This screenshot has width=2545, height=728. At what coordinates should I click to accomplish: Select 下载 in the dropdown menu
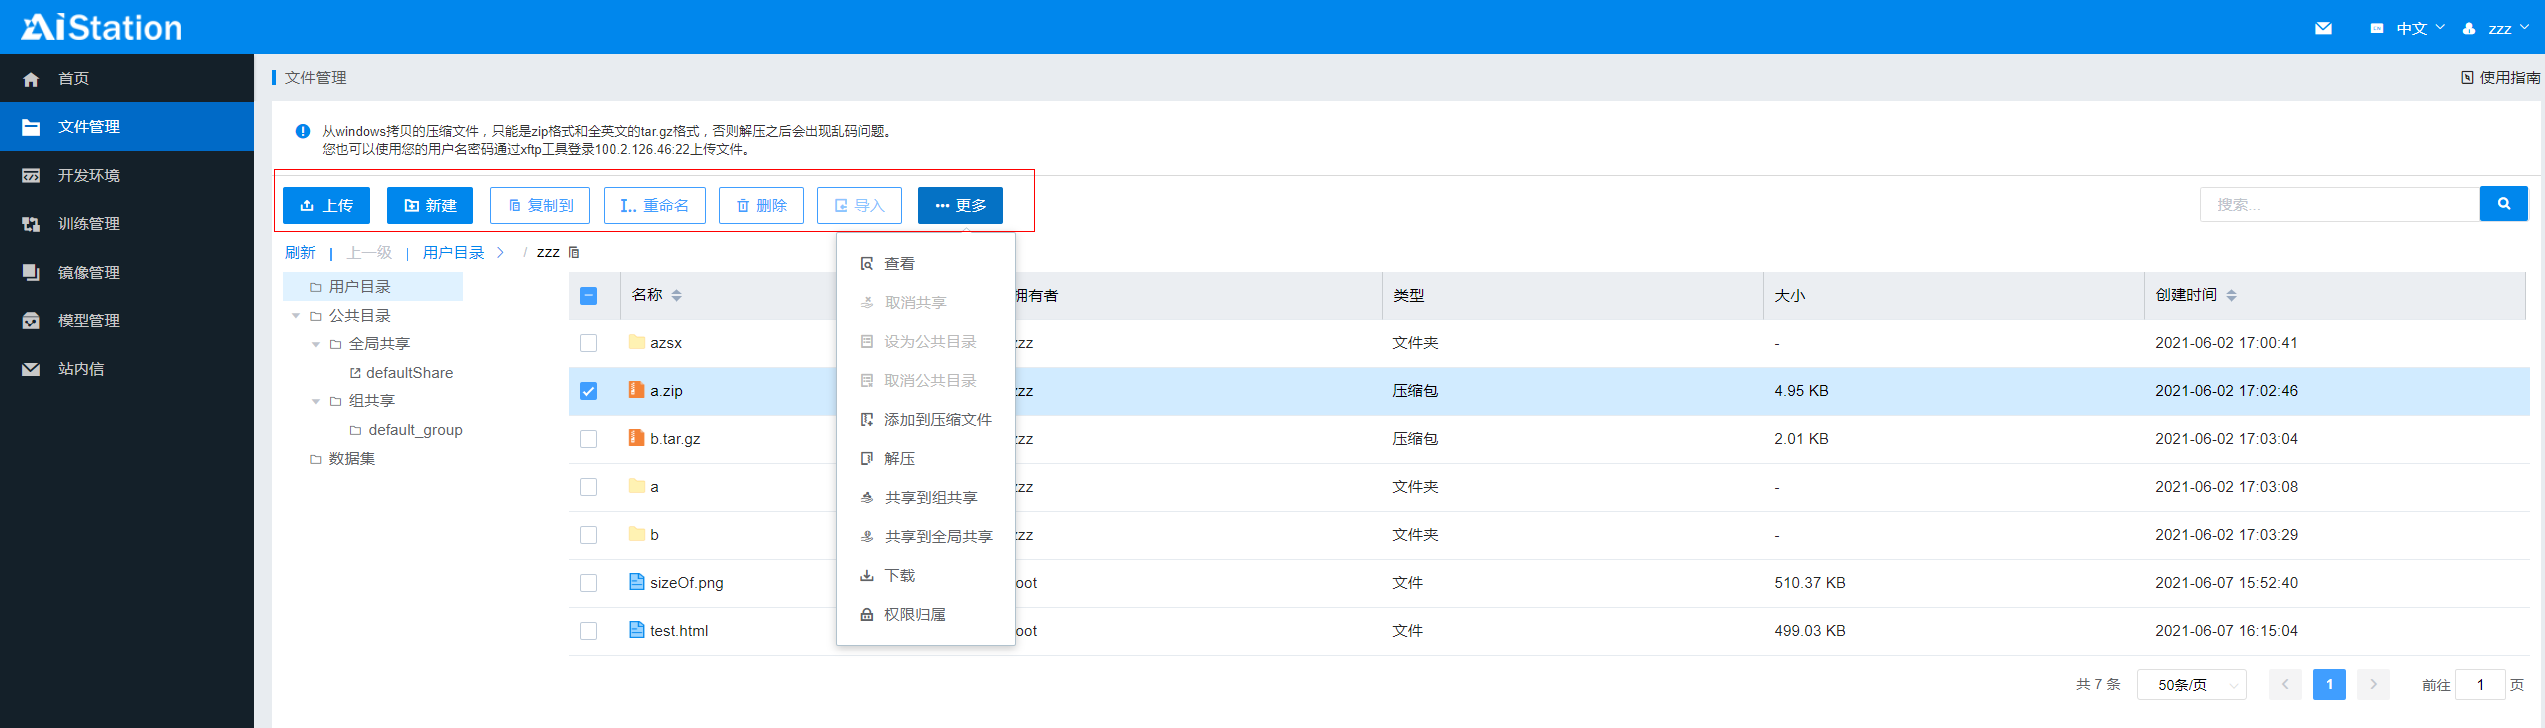click(899, 575)
